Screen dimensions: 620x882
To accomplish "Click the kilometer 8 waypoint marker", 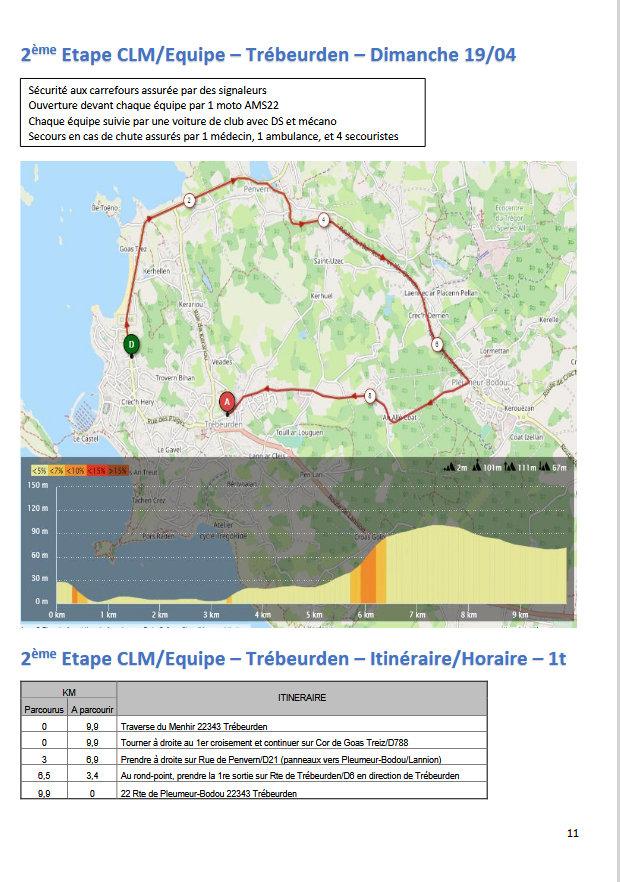I will click(370, 396).
